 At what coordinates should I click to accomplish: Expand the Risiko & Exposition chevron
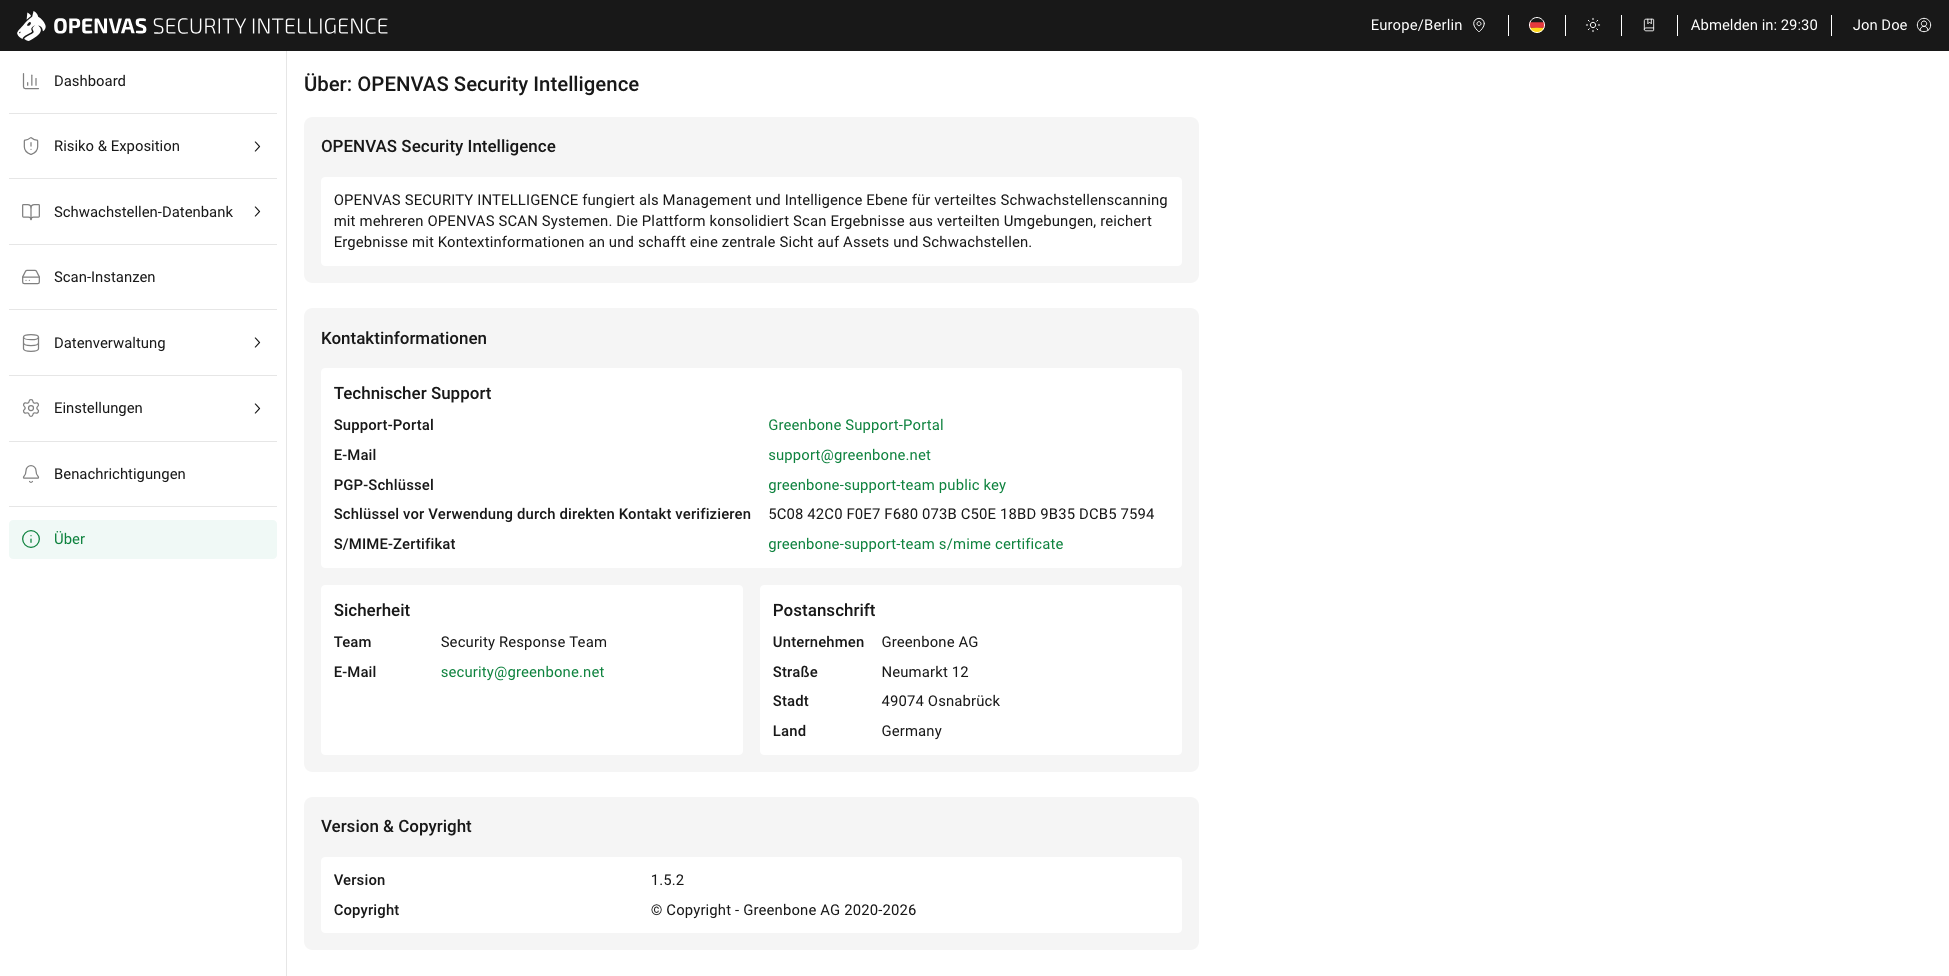tap(257, 146)
